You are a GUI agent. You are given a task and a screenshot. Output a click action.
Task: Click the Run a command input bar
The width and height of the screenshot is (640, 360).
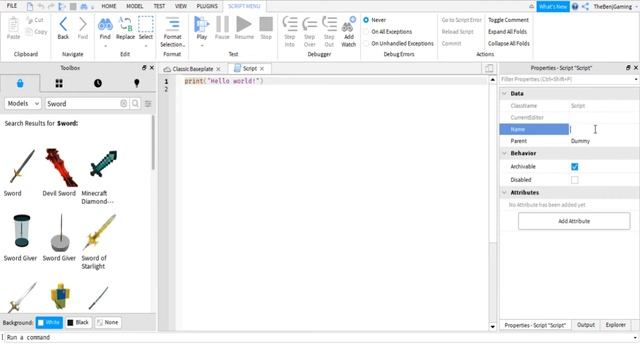click(x=318, y=338)
